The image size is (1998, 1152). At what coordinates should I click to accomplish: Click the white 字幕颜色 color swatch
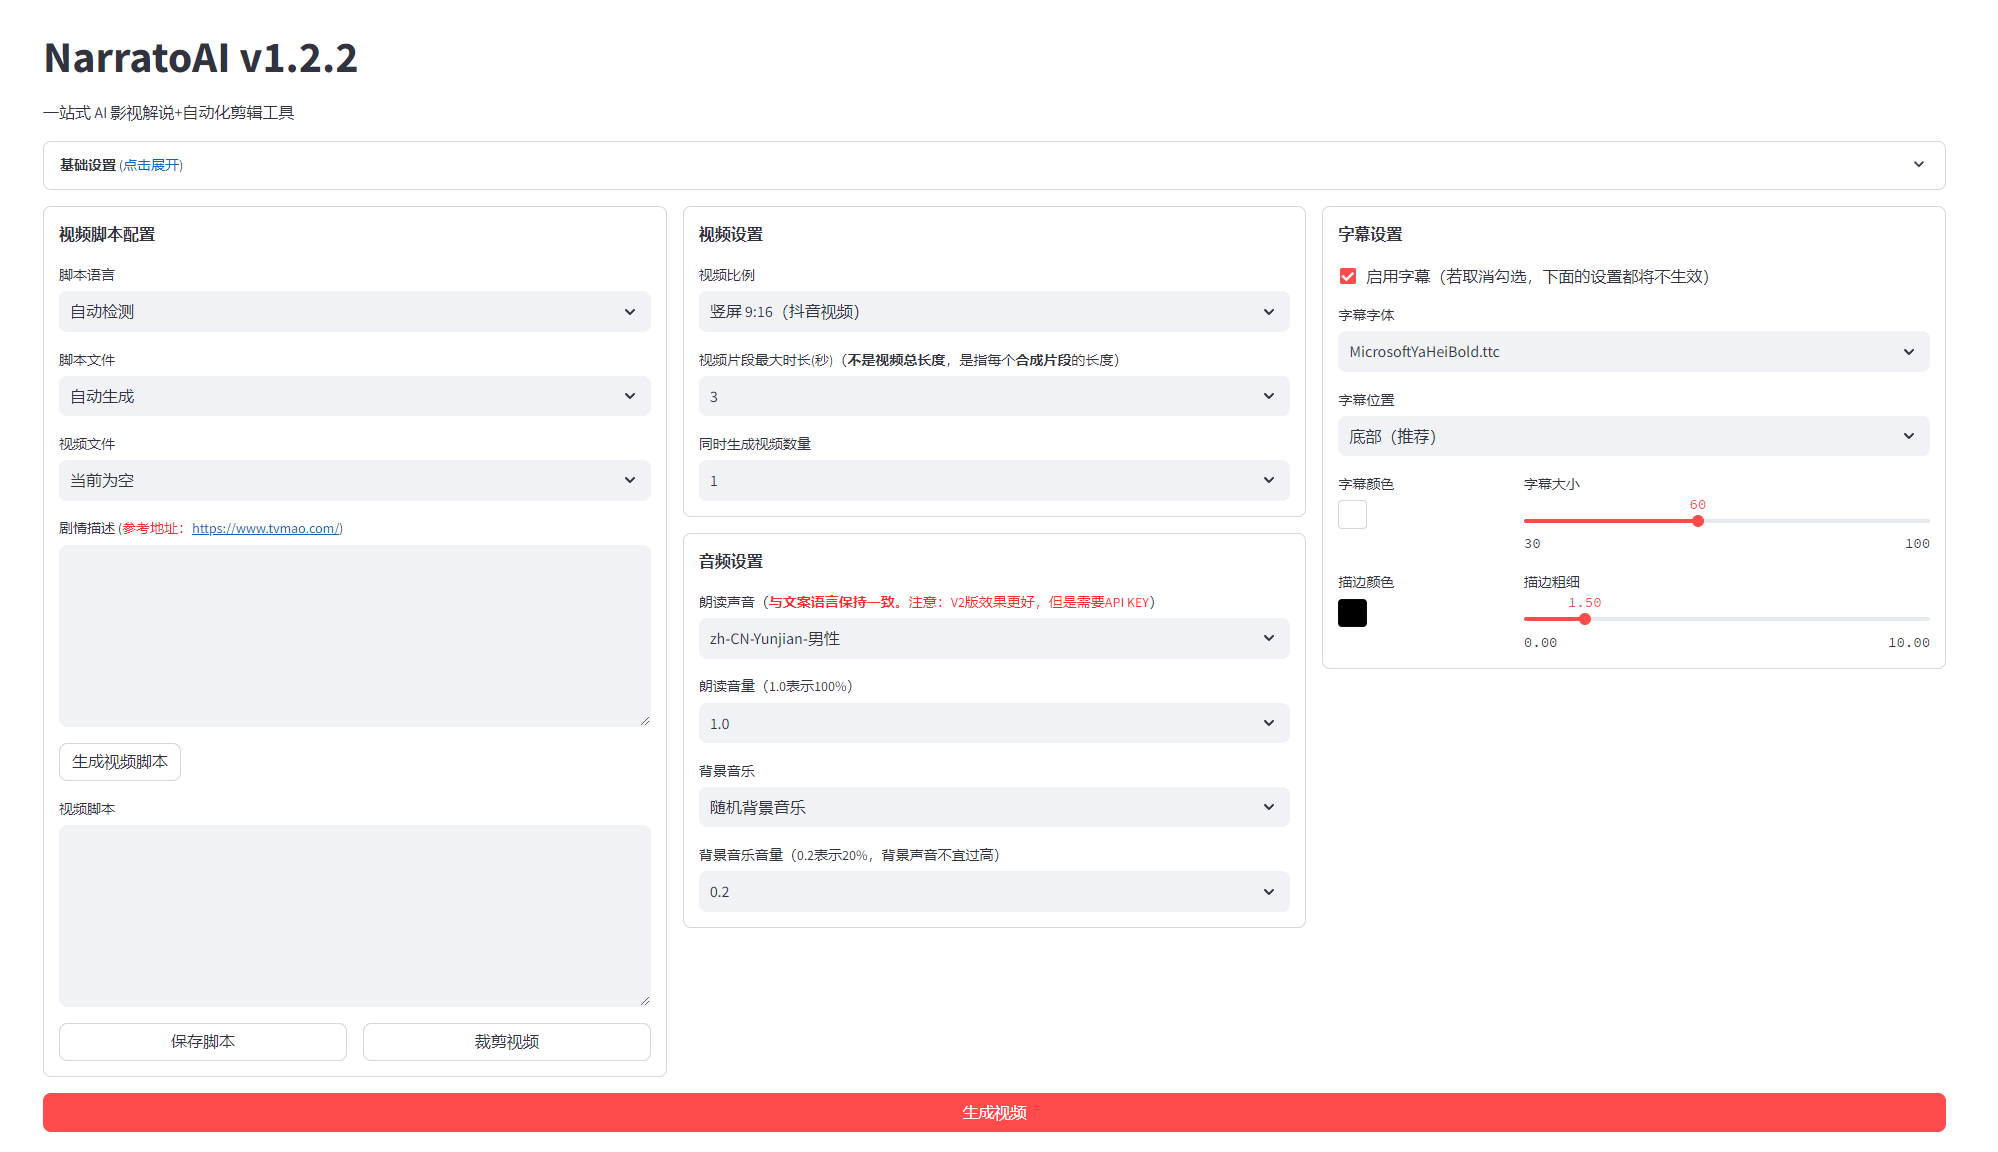(x=1352, y=515)
